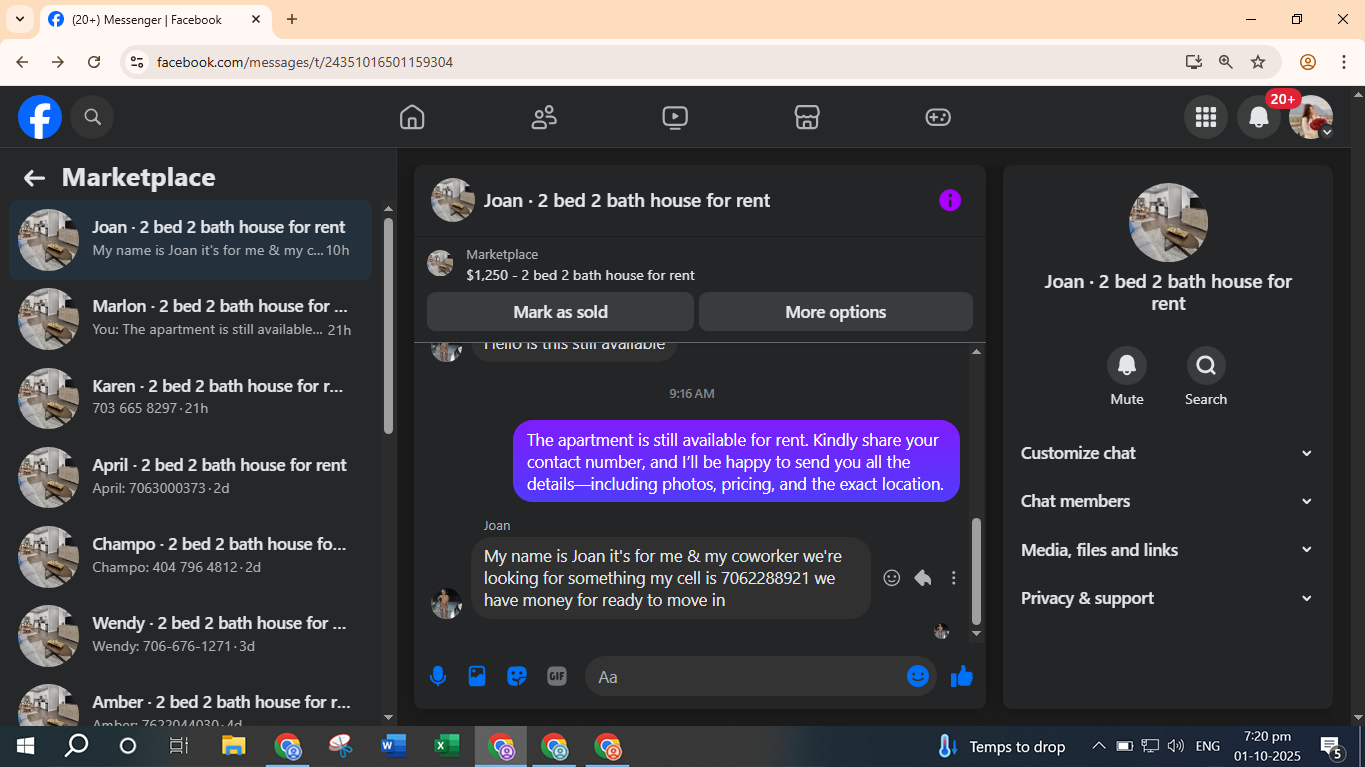Expand Media, files and links section
The image size is (1365, 767).
[1167, 550]
